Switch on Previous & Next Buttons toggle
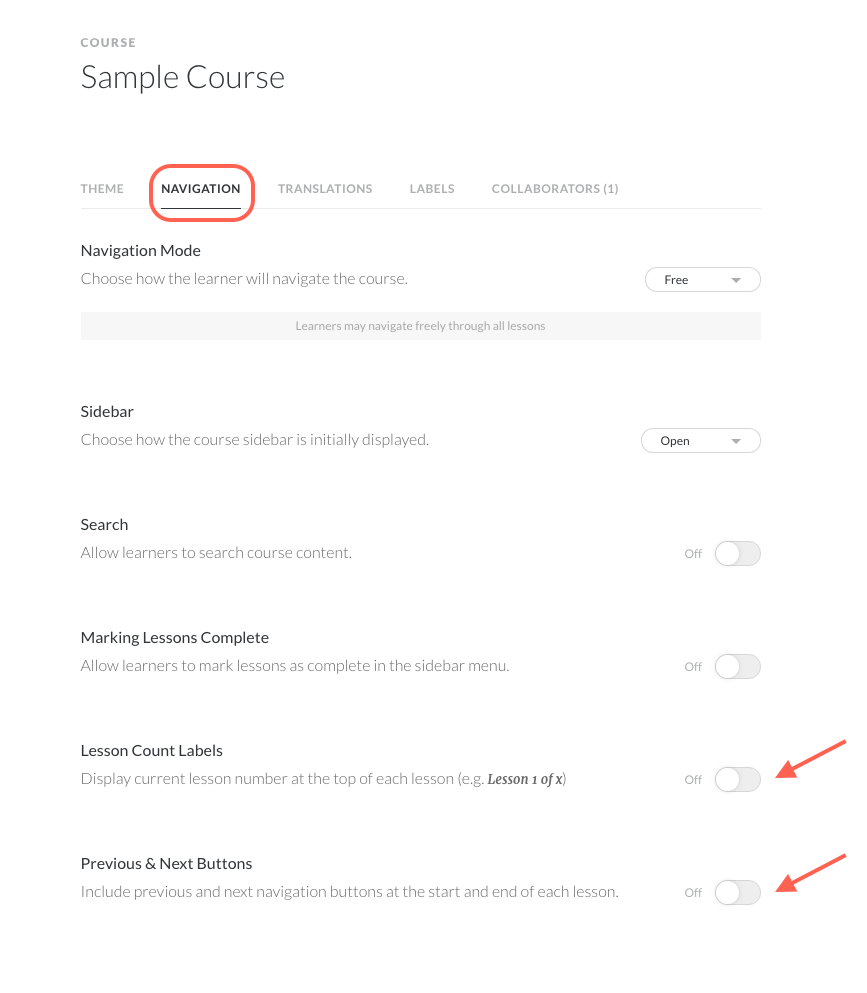 pos(737,893)
